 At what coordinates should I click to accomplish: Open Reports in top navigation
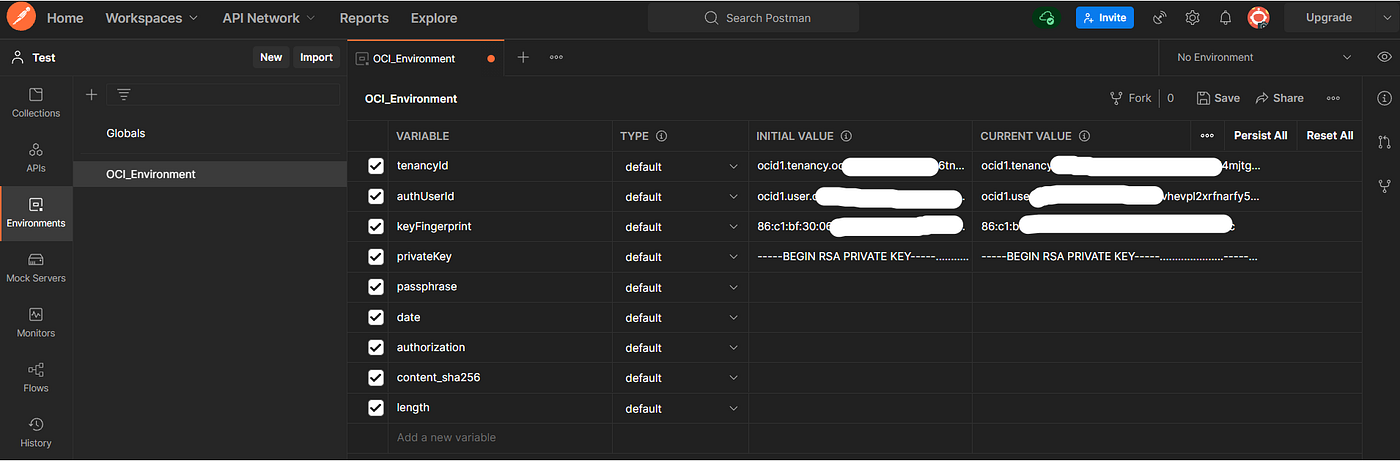[364, 18]
